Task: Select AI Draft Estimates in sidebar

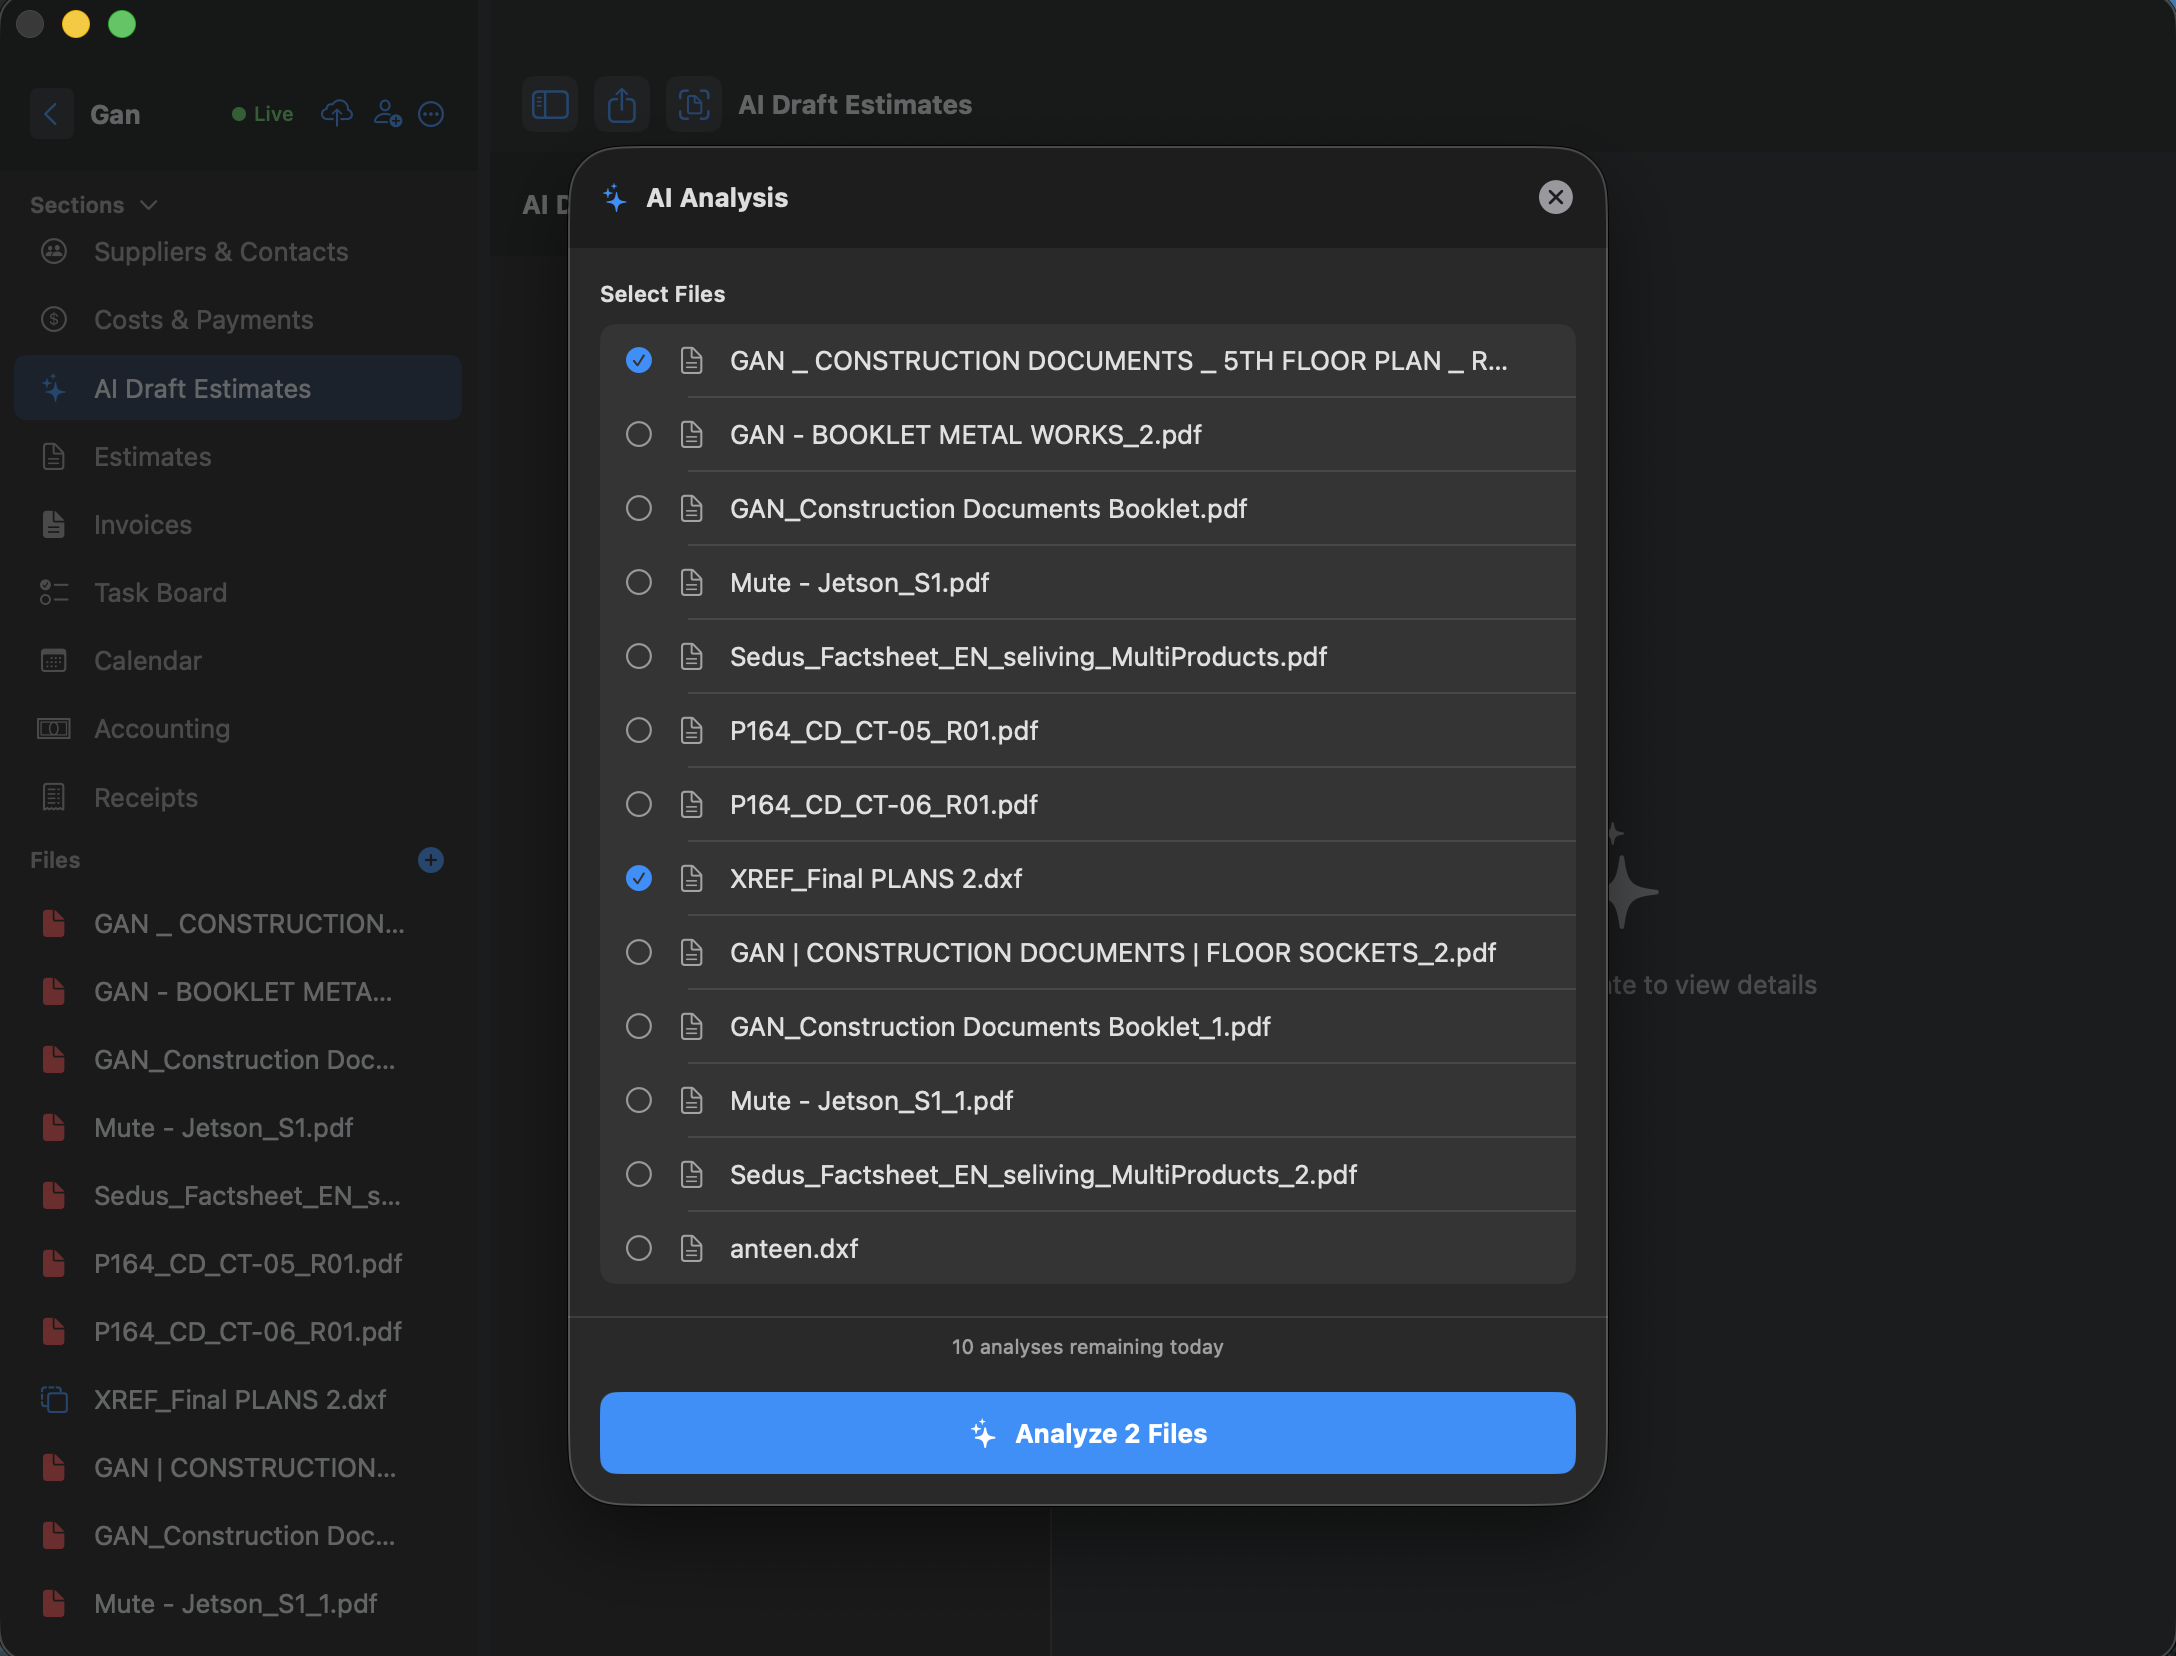Action: pos(238,388)
